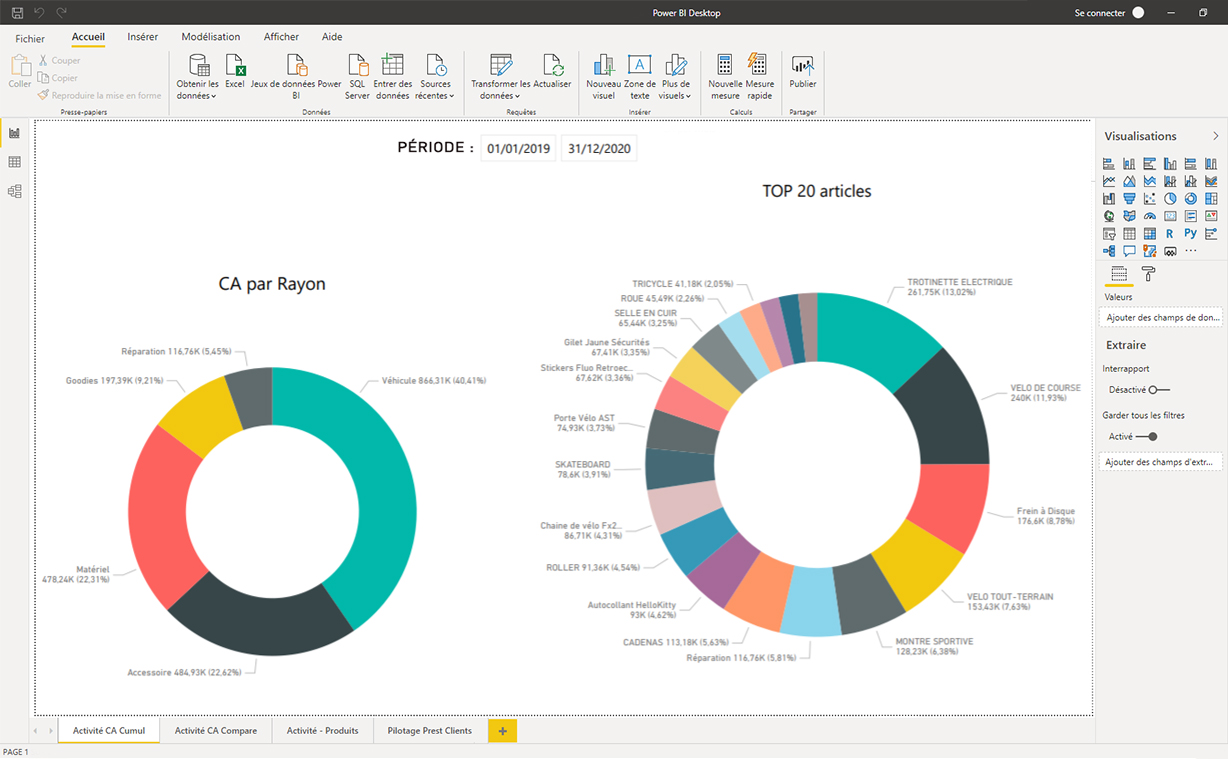Expand the Obtenir les données dropdown

(x=197, y=90)
